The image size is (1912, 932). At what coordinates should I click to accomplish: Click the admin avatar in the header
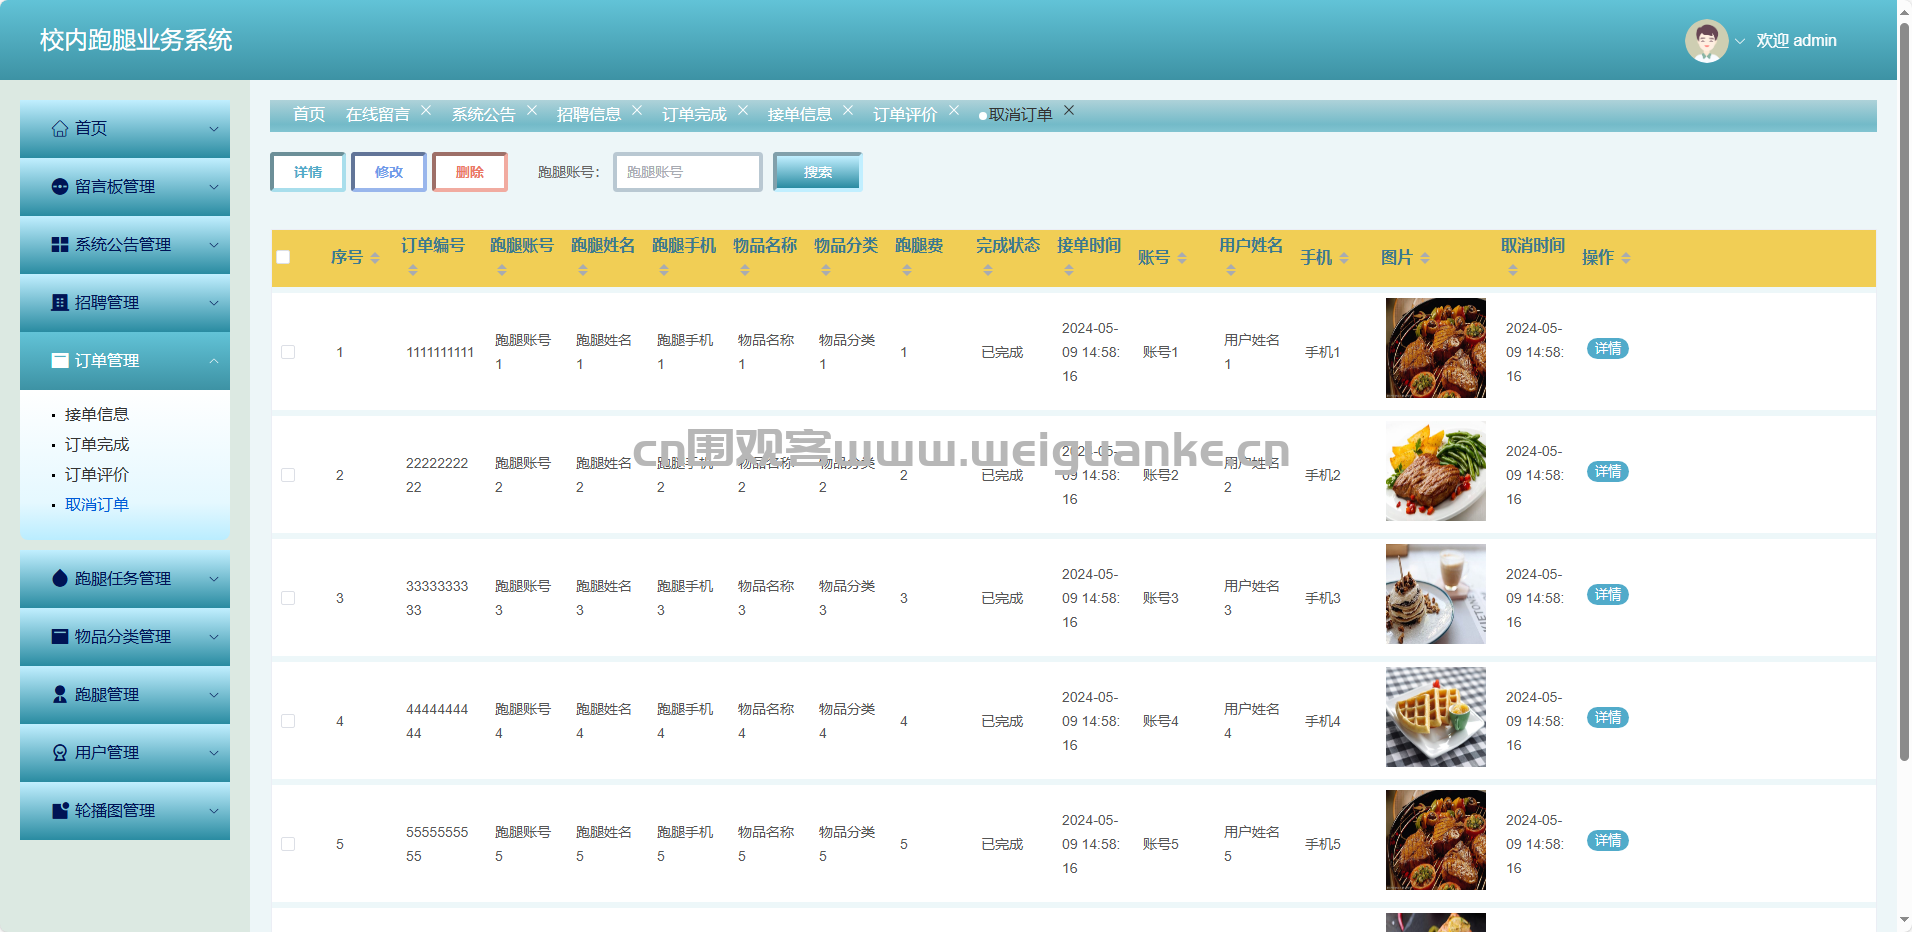[1706, 41]
